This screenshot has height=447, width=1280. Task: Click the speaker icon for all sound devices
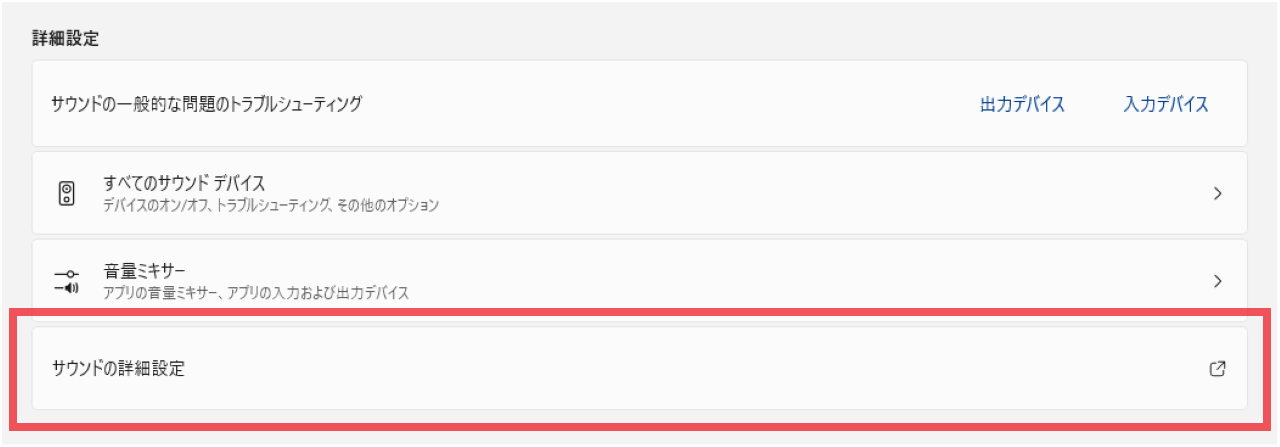67,193
